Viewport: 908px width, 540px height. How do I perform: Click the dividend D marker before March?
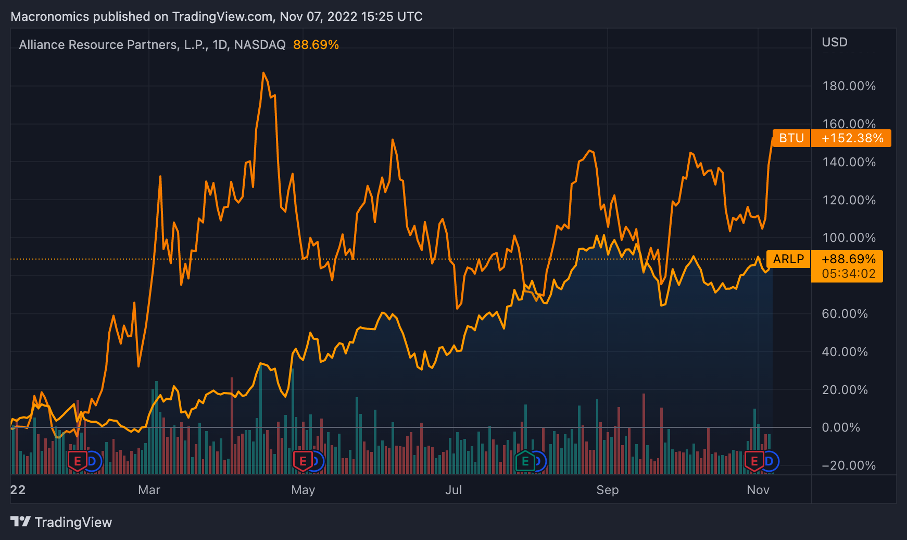(x=93, y=461)
